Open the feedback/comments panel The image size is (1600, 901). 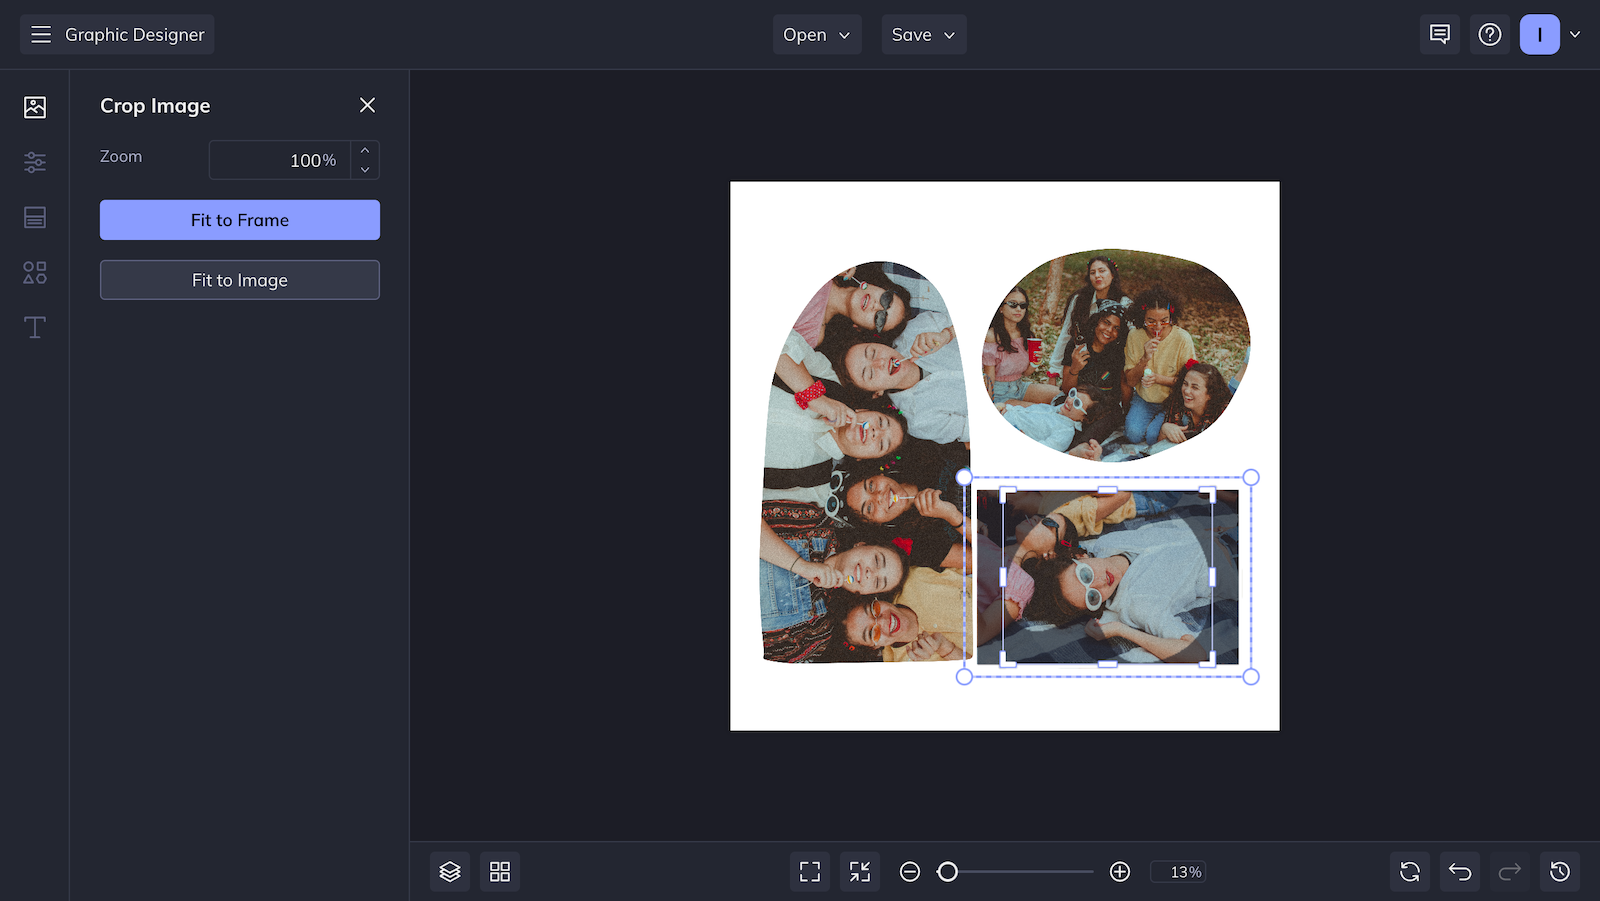coord(1439,34)
